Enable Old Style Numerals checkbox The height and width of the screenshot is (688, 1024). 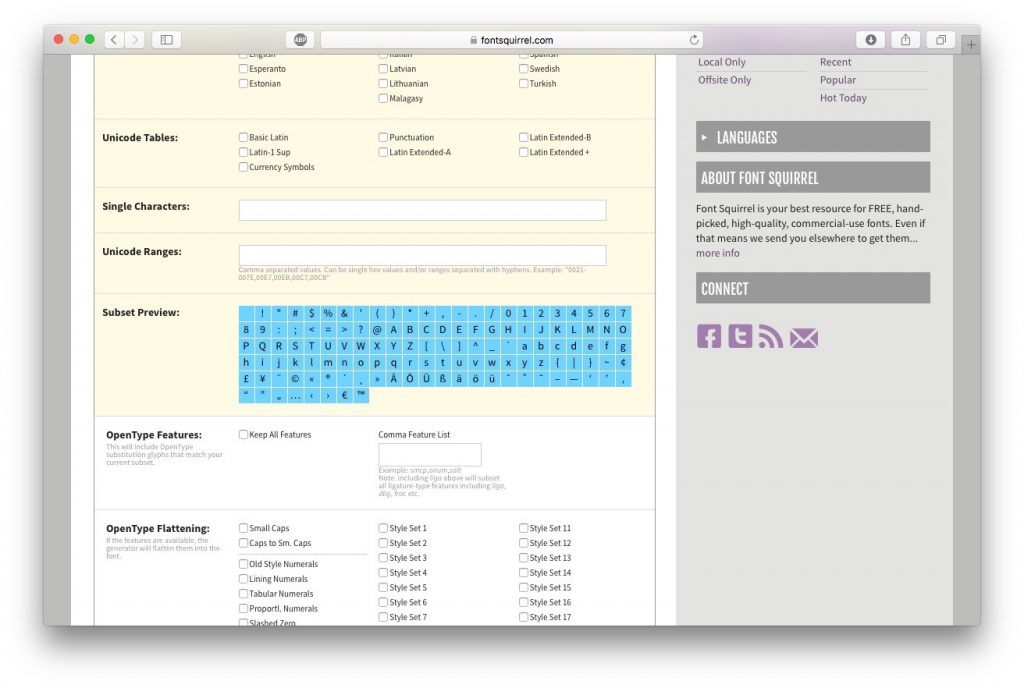coord(243,564)
